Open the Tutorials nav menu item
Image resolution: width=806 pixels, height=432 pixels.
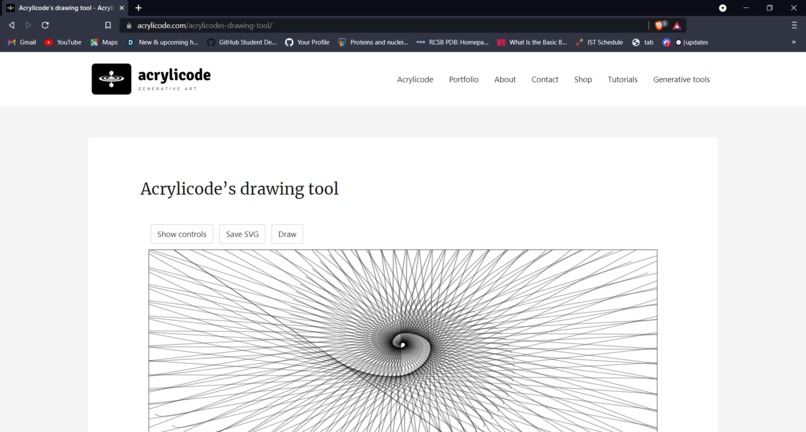click(622, 79)
